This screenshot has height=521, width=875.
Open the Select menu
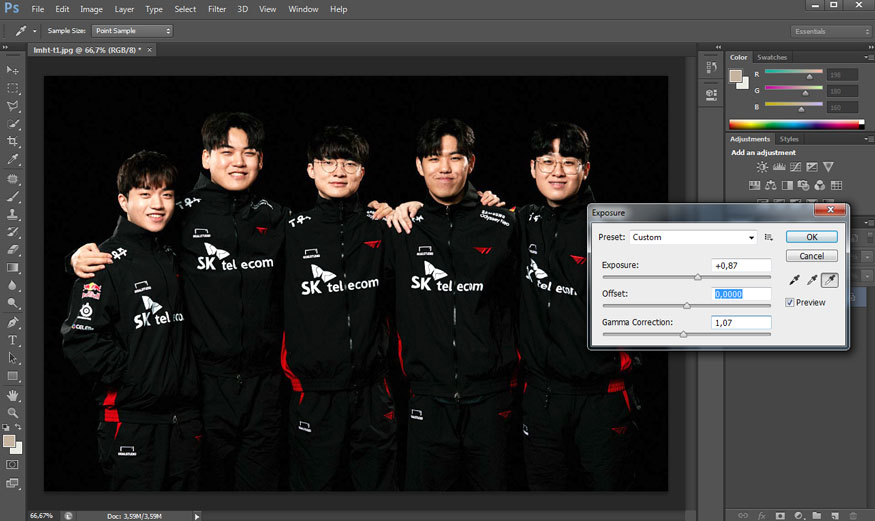tap(185, 9)
